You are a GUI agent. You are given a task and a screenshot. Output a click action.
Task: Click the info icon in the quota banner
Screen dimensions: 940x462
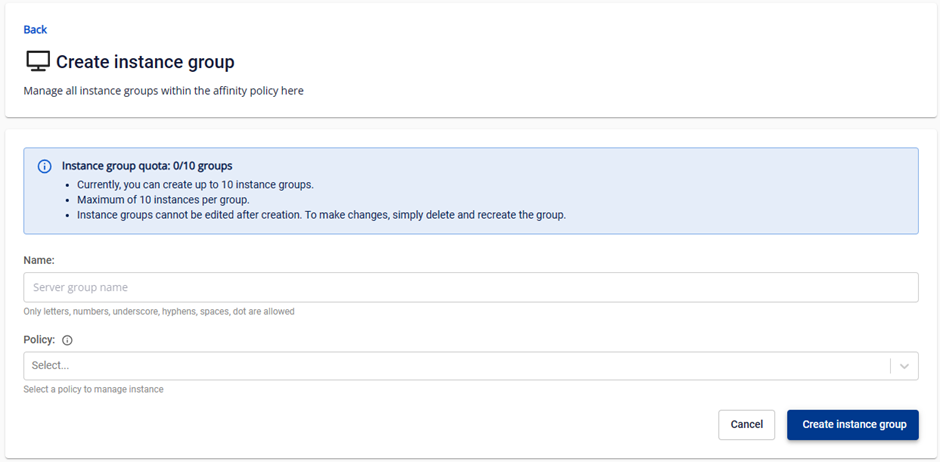pos(44,166)
